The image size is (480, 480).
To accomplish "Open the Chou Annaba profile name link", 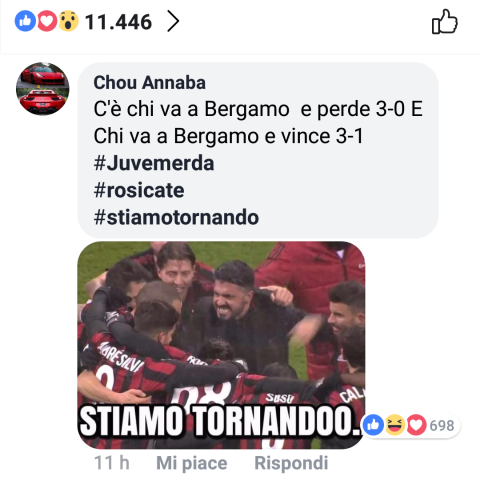I will [x=149, y=82].
